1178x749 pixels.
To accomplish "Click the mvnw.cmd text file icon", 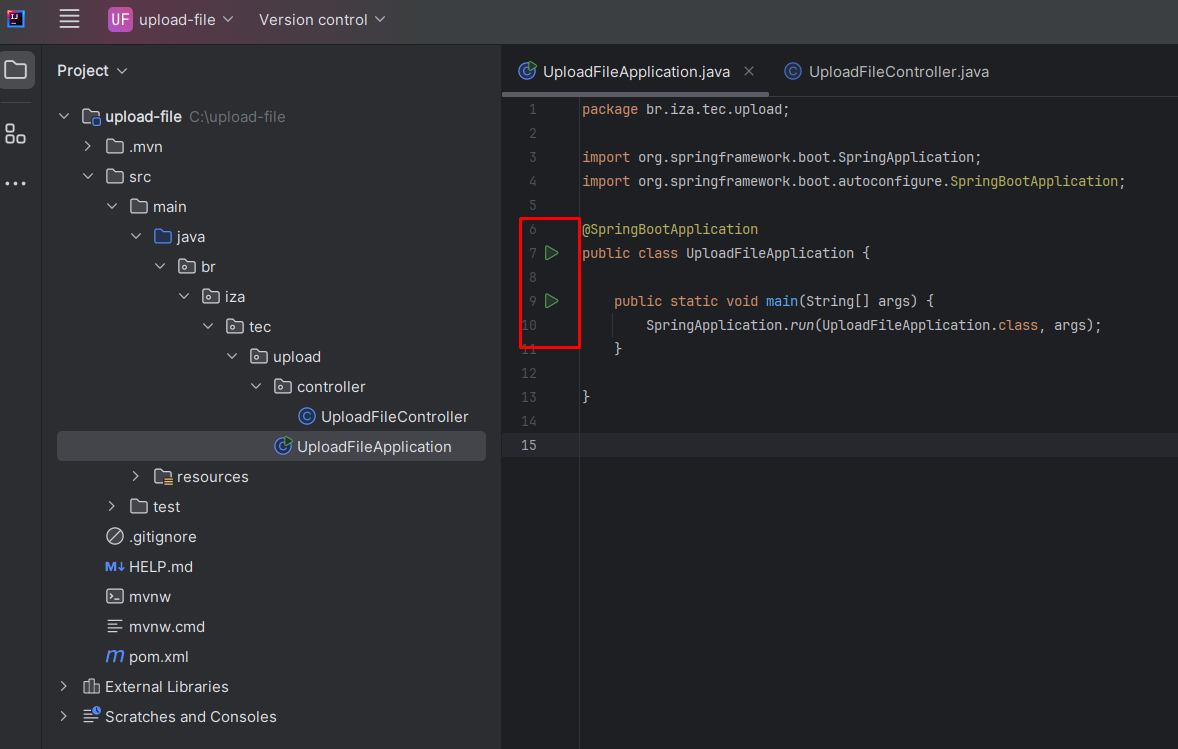I will (115, 627).
